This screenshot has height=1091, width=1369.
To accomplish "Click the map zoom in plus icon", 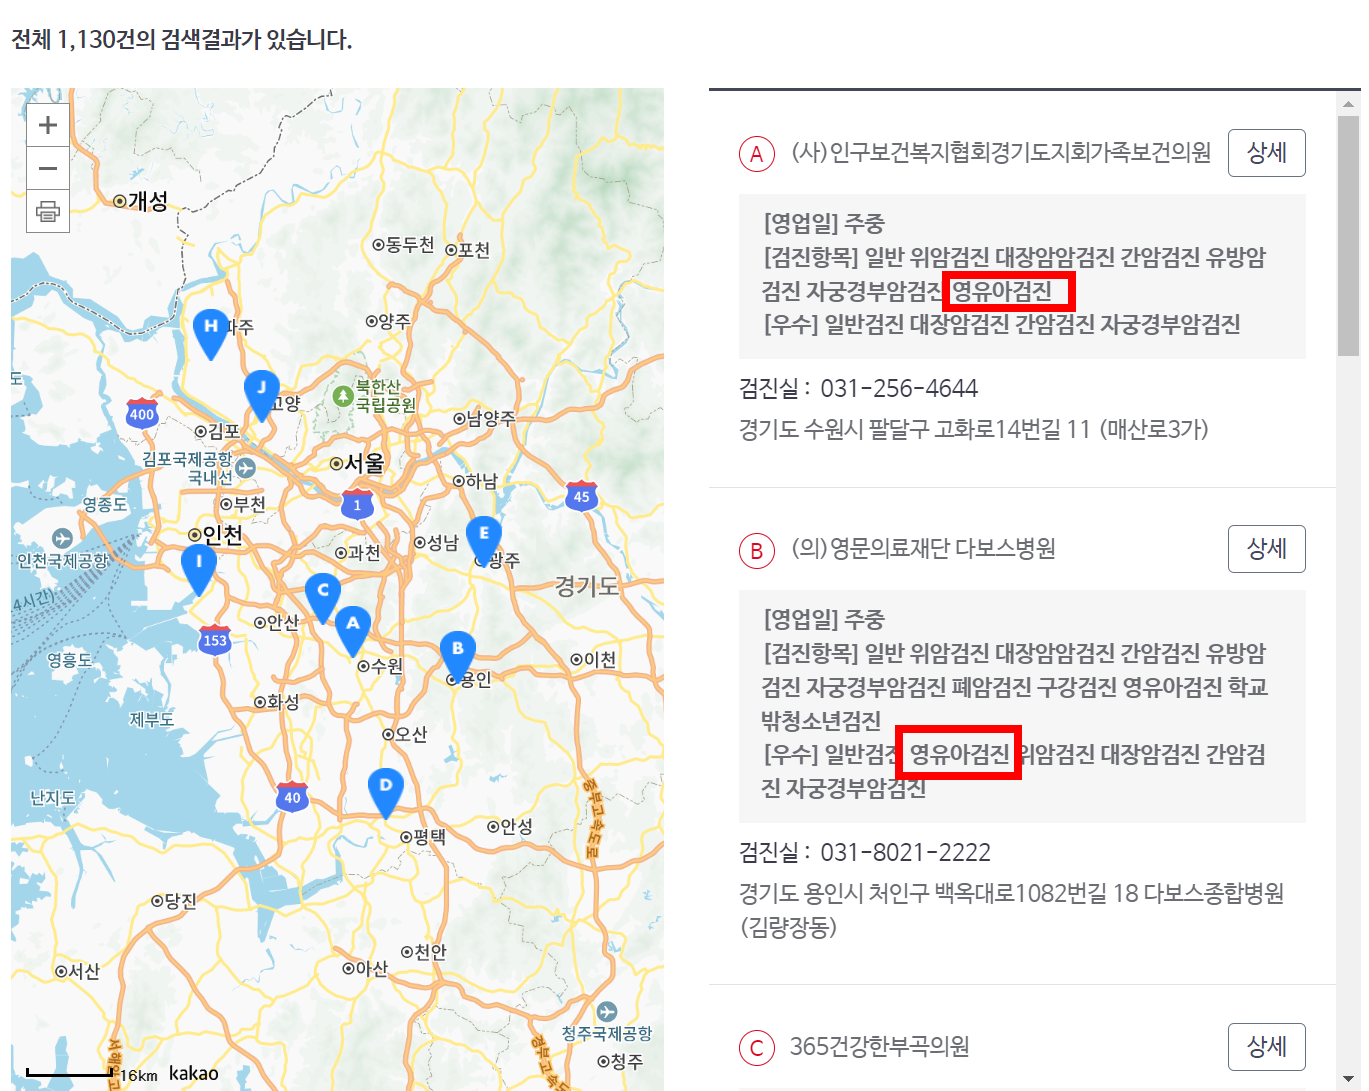I will click(x=47, y=124).
